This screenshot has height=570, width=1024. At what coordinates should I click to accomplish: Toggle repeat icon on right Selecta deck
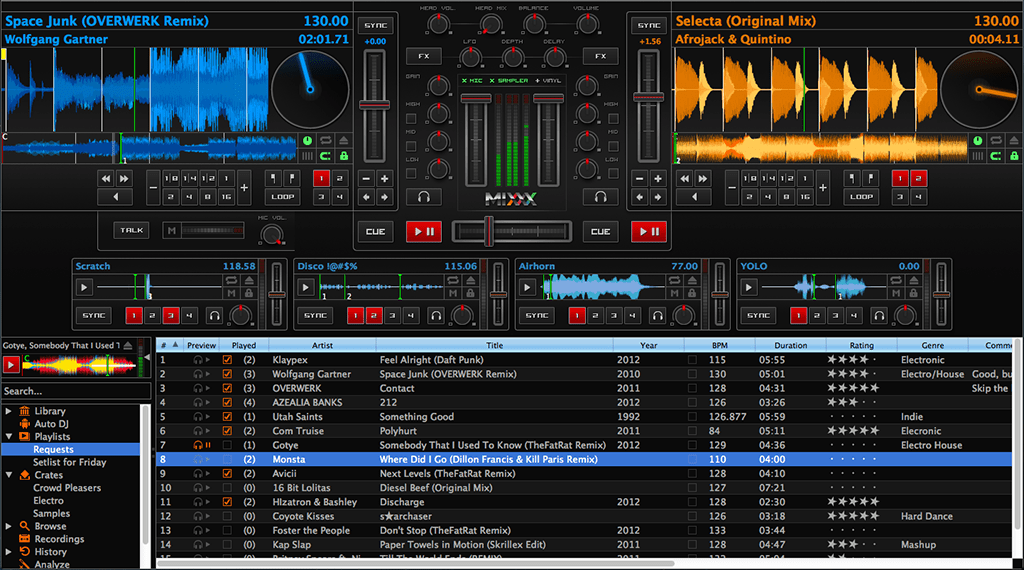click(x=995, y=140)
